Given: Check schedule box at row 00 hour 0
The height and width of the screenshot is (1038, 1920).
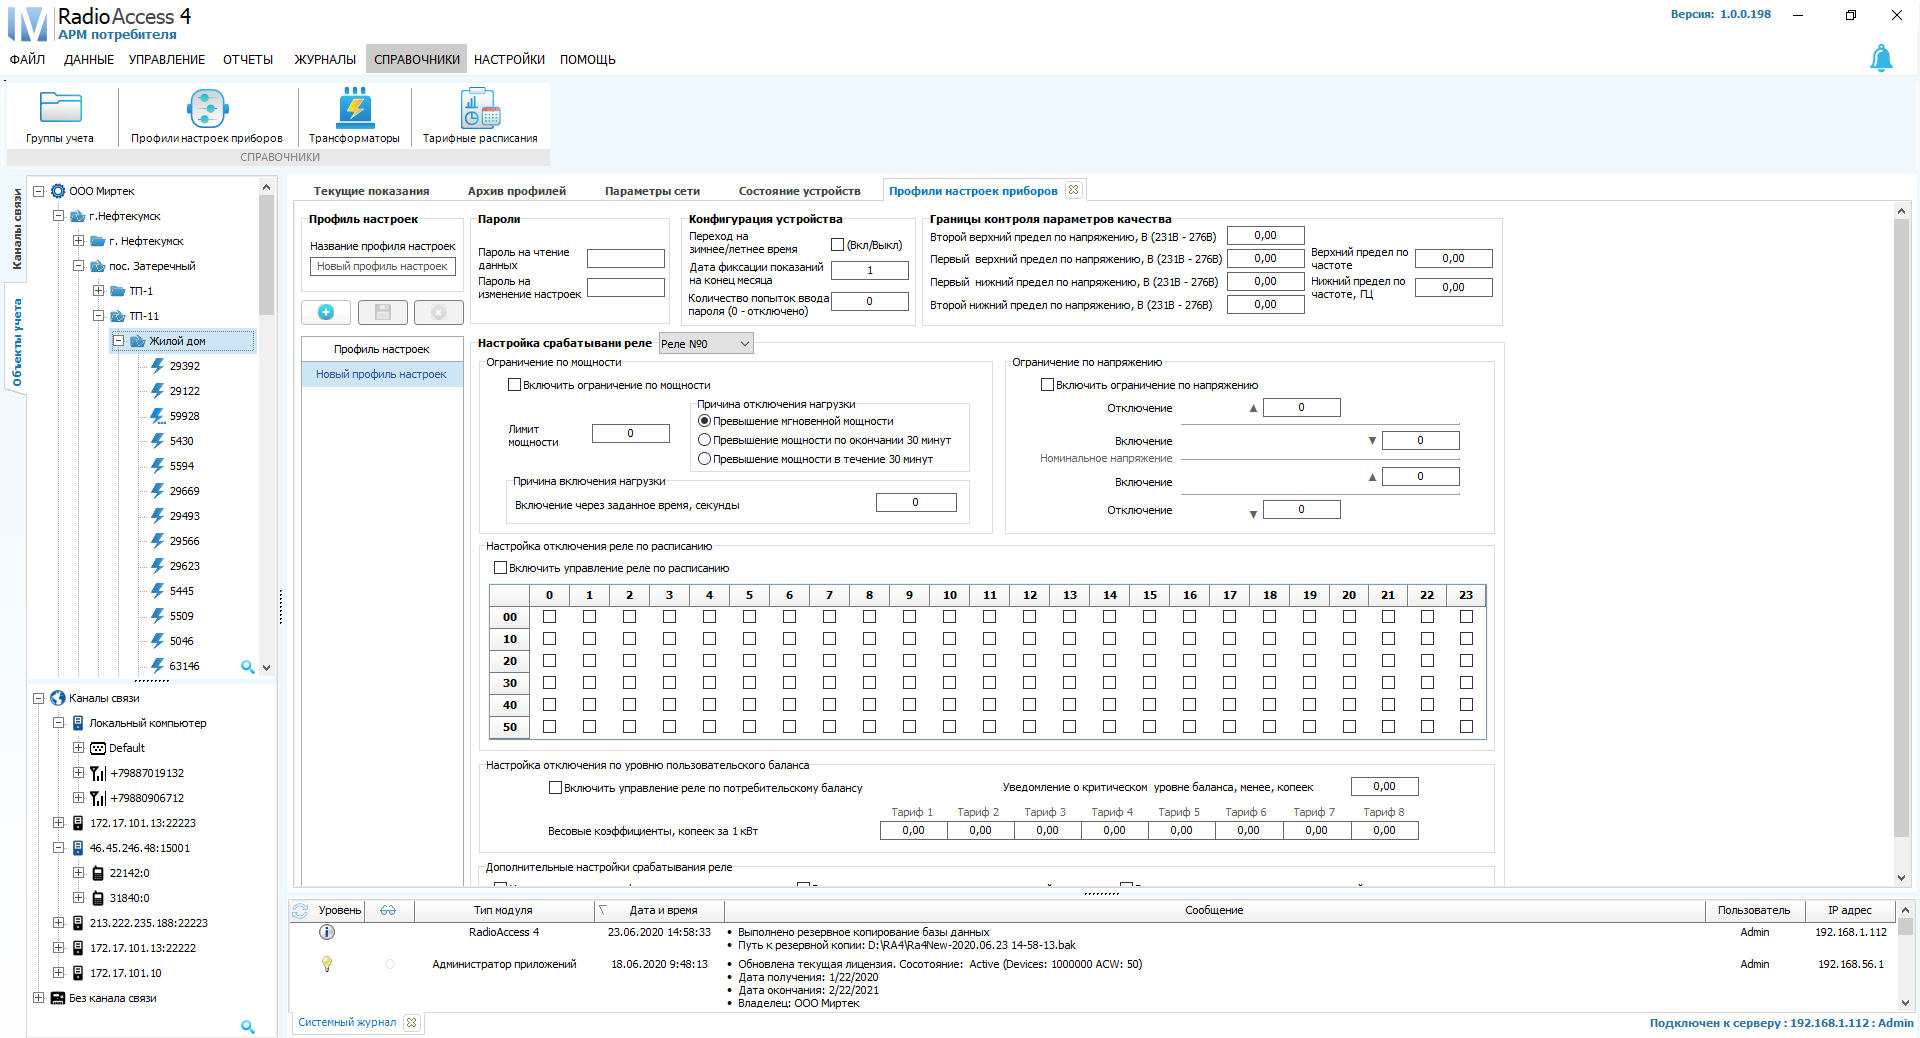Looking at the screenshot, I should 549,617.
